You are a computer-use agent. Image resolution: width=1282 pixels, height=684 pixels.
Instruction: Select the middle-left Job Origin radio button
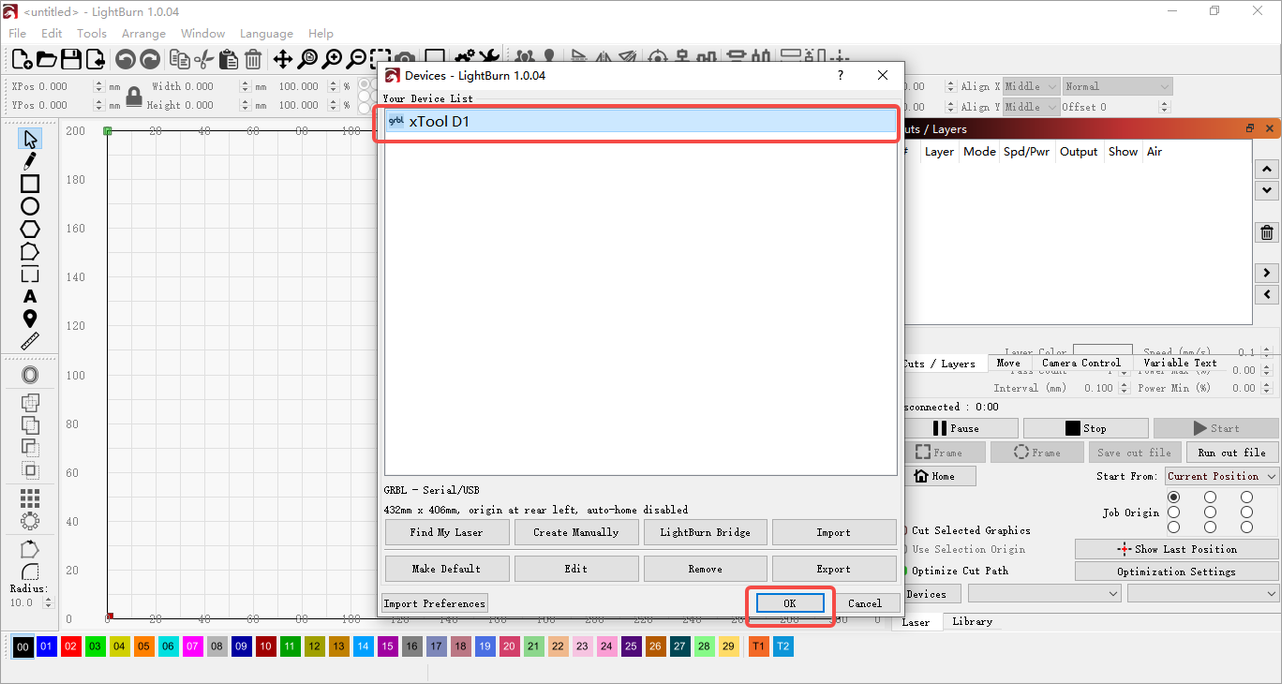point(1174,512)
